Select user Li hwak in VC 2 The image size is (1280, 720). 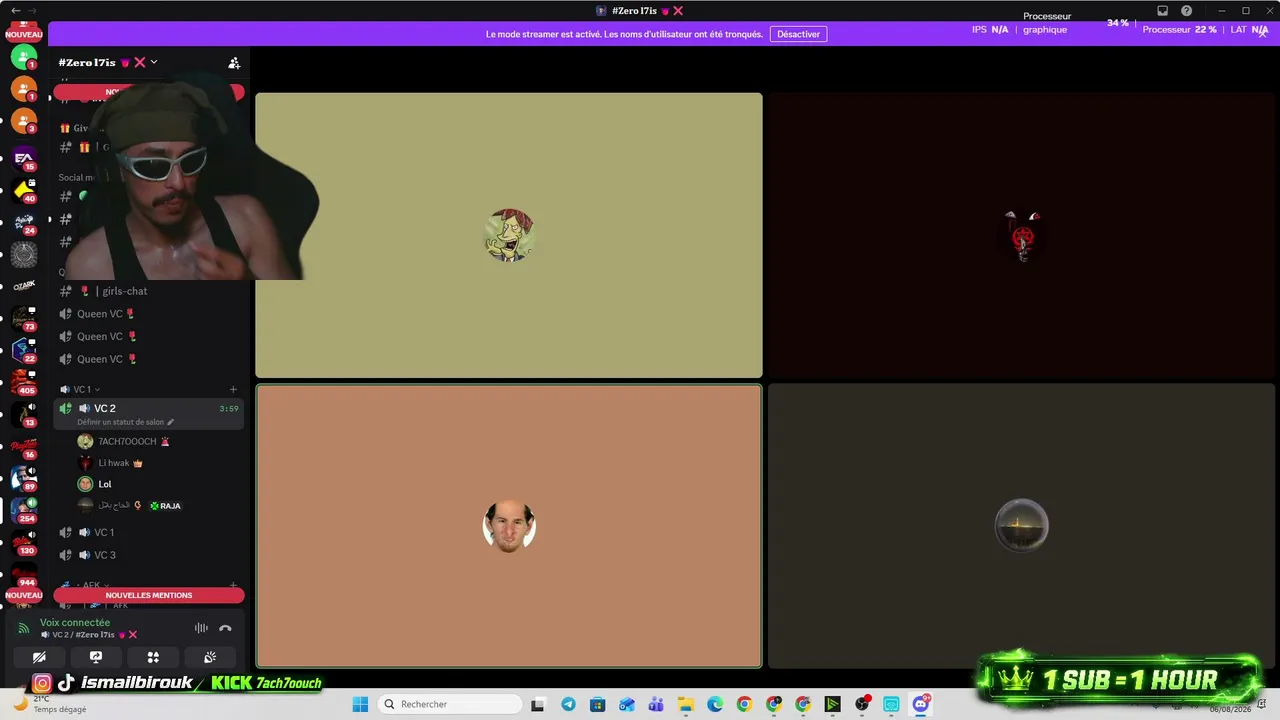[158, 463]
